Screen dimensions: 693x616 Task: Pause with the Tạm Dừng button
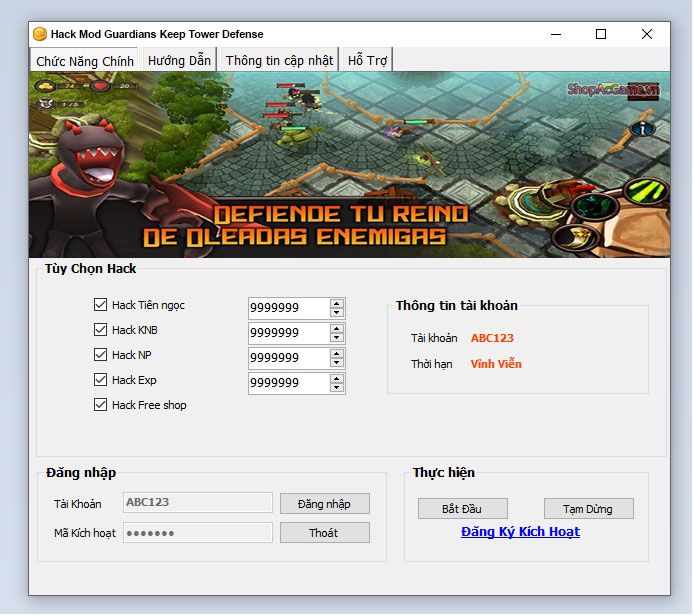click(588, 509)
